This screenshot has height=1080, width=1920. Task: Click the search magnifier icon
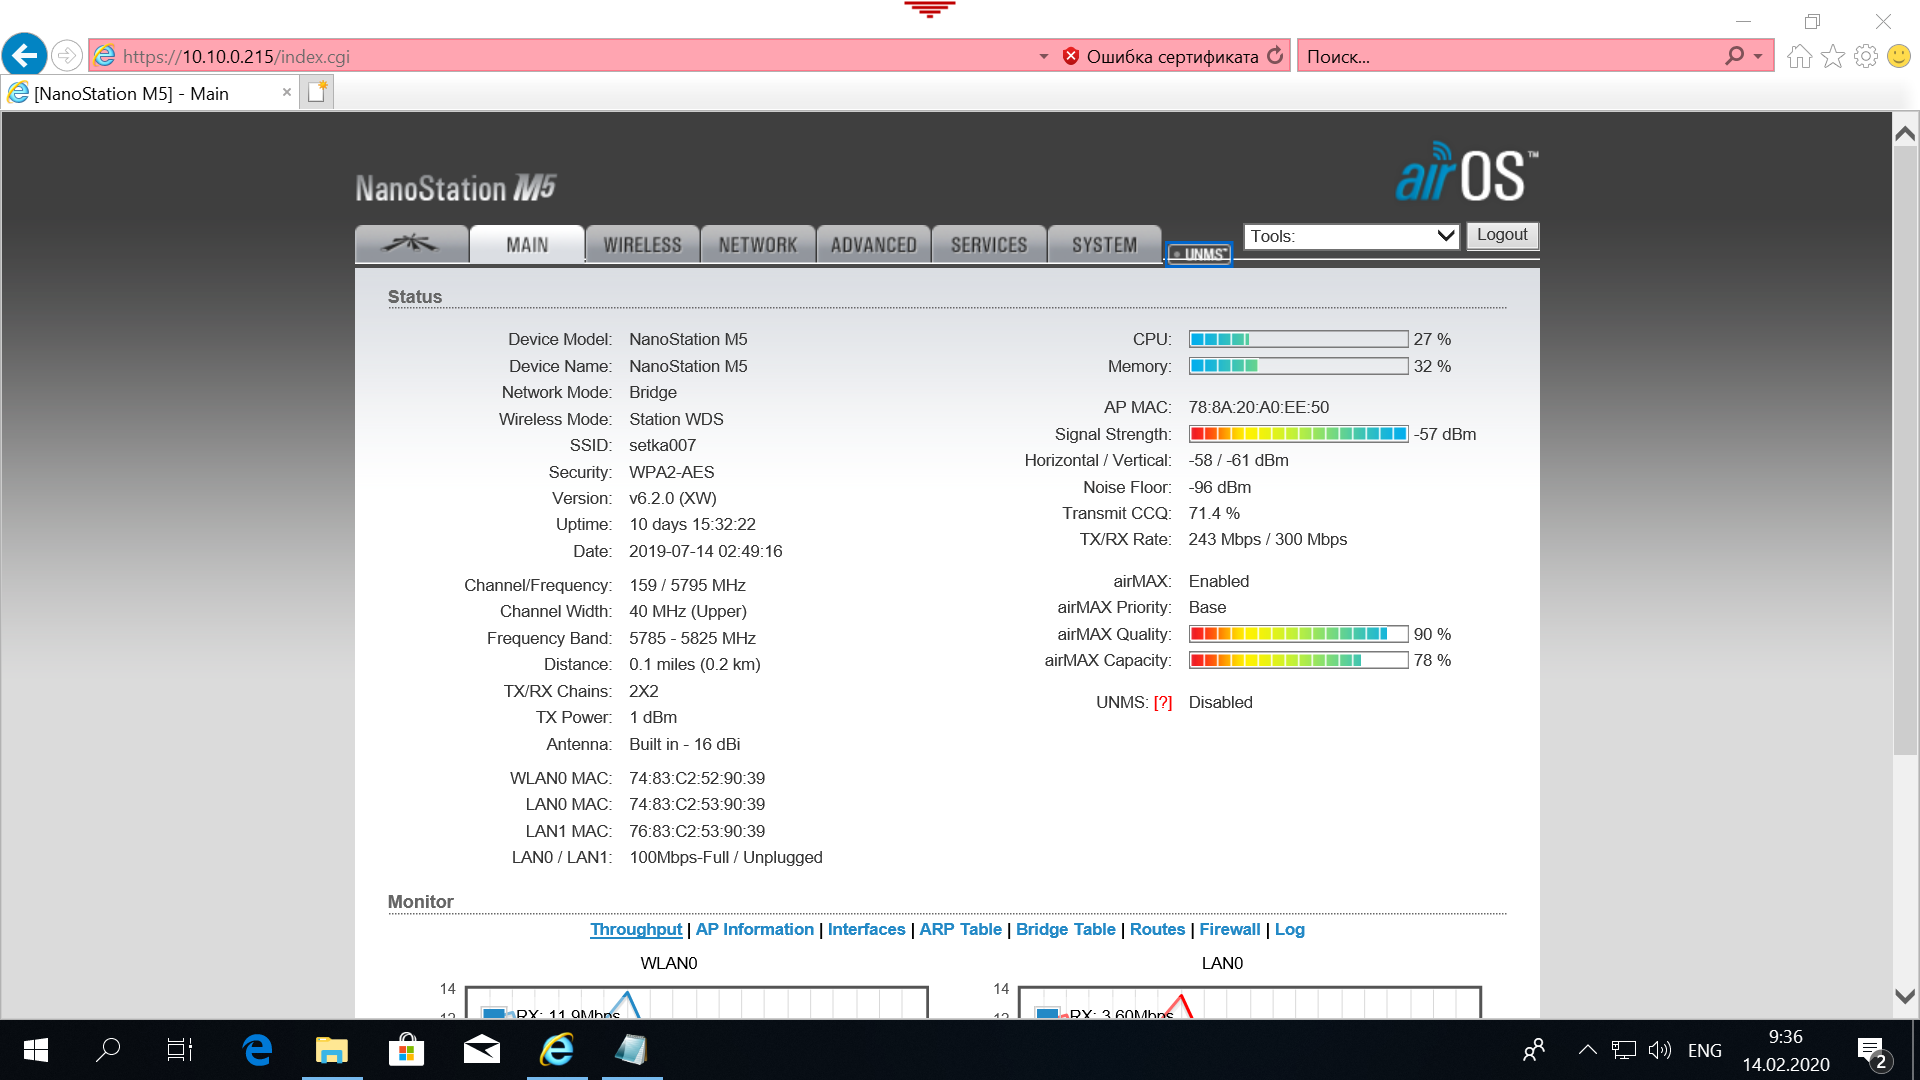click(1734, 56)
